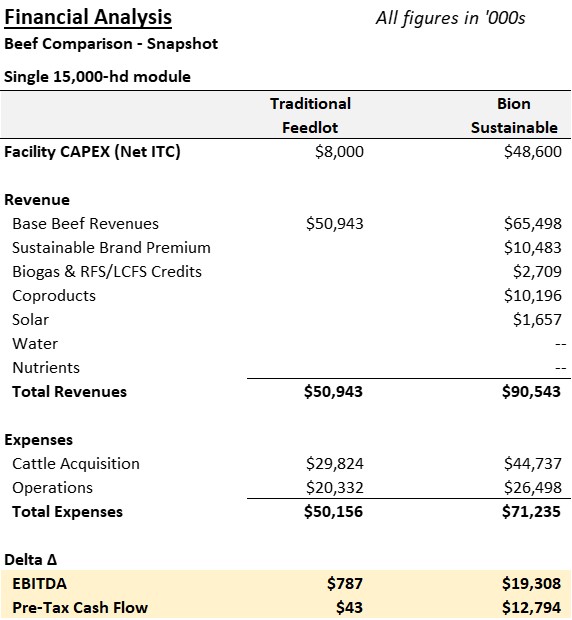Image resolution: width=572 pixels, height=620 pixels.
Task: Select the $65,498 base beef value
Action: click(x=532, y=224)
